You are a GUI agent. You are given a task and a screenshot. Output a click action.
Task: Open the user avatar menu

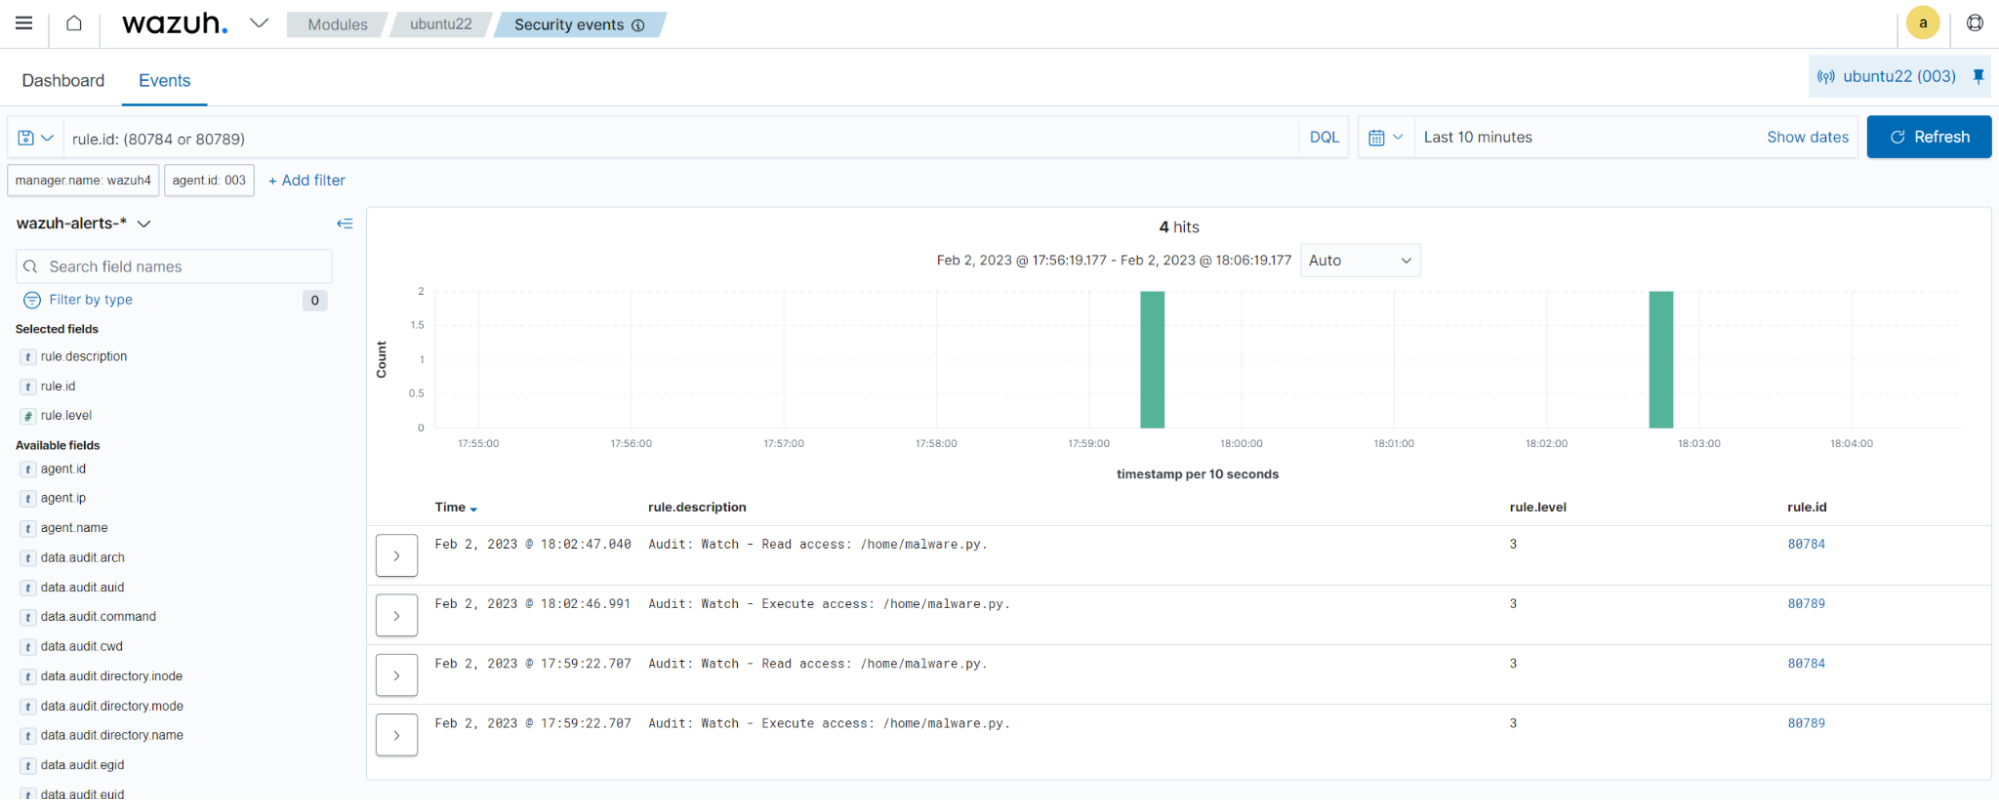coord(1922,23)
